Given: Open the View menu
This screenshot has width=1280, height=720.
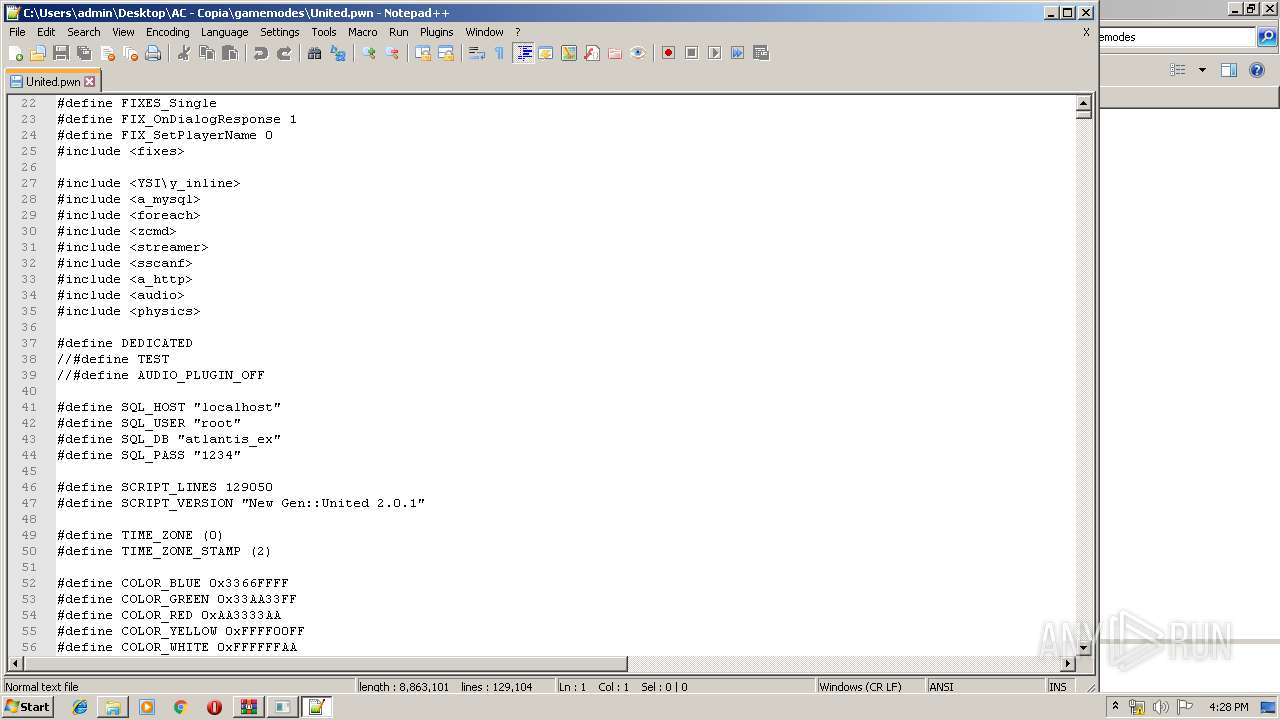Looking at the screenshot, I should click(x=123, y=32).
